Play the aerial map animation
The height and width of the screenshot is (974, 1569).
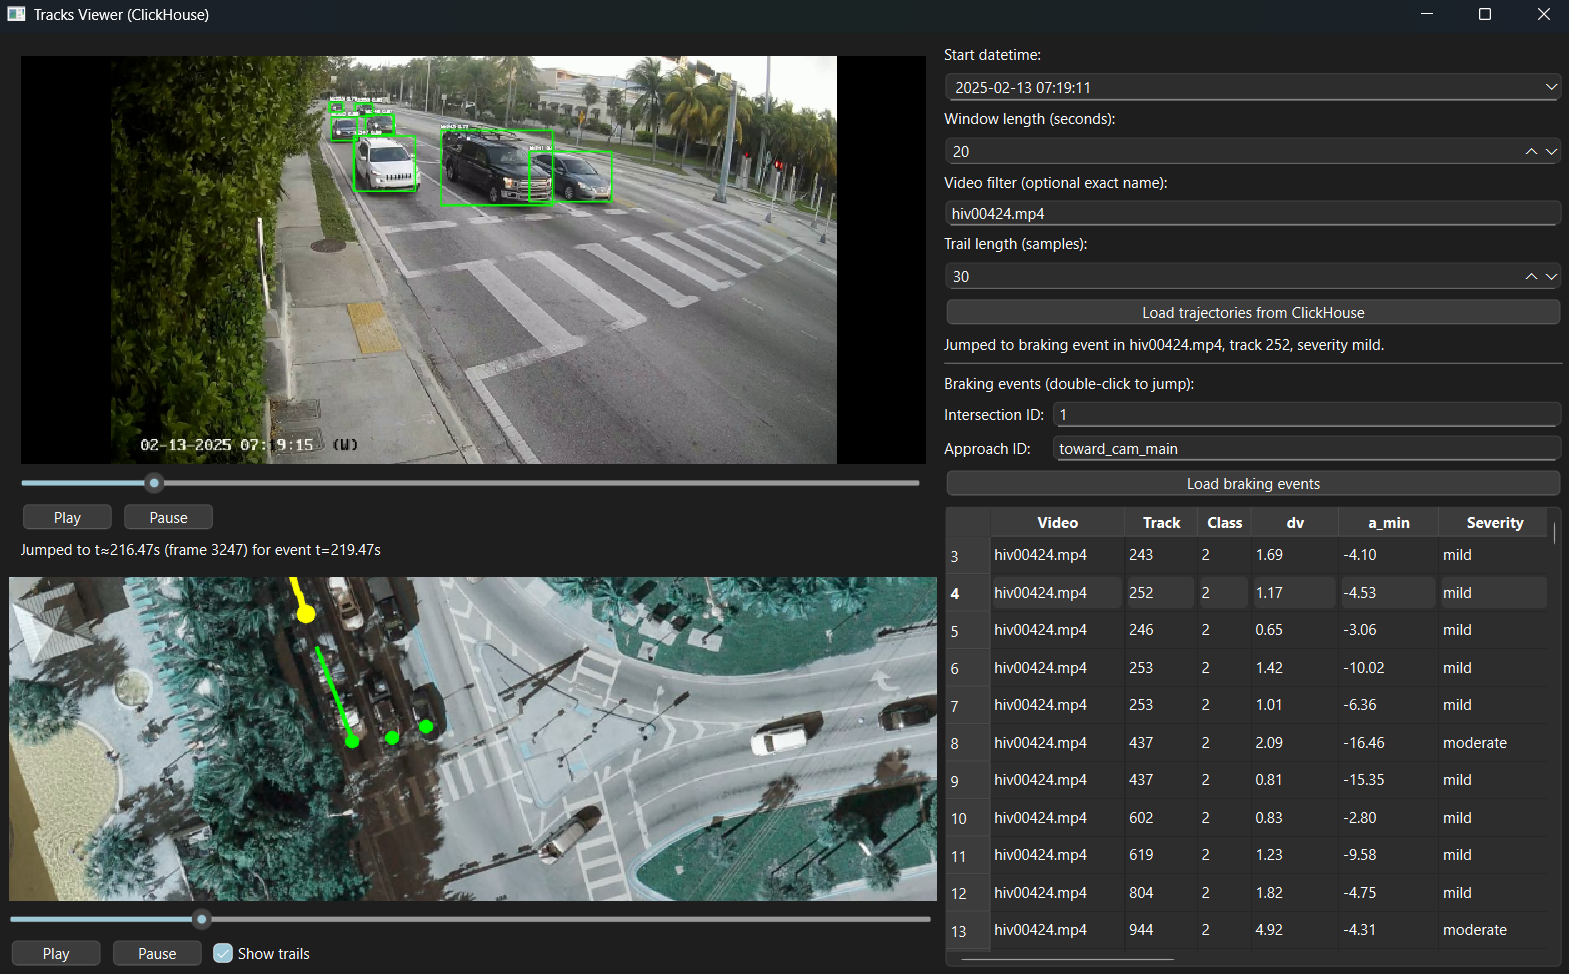(x=56, y=953)
